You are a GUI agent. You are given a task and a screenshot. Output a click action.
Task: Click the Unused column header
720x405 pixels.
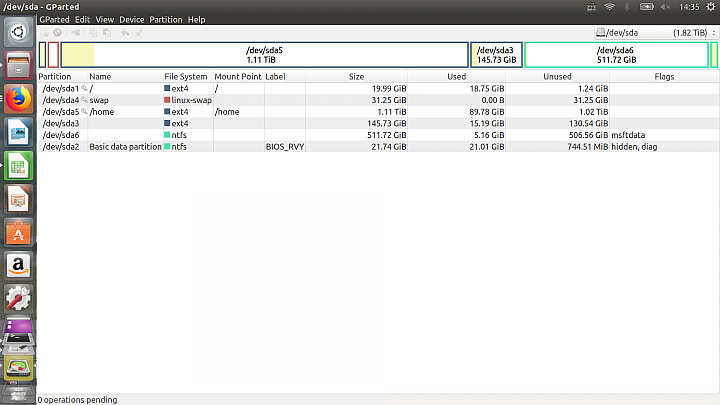[x=557, y=77]
